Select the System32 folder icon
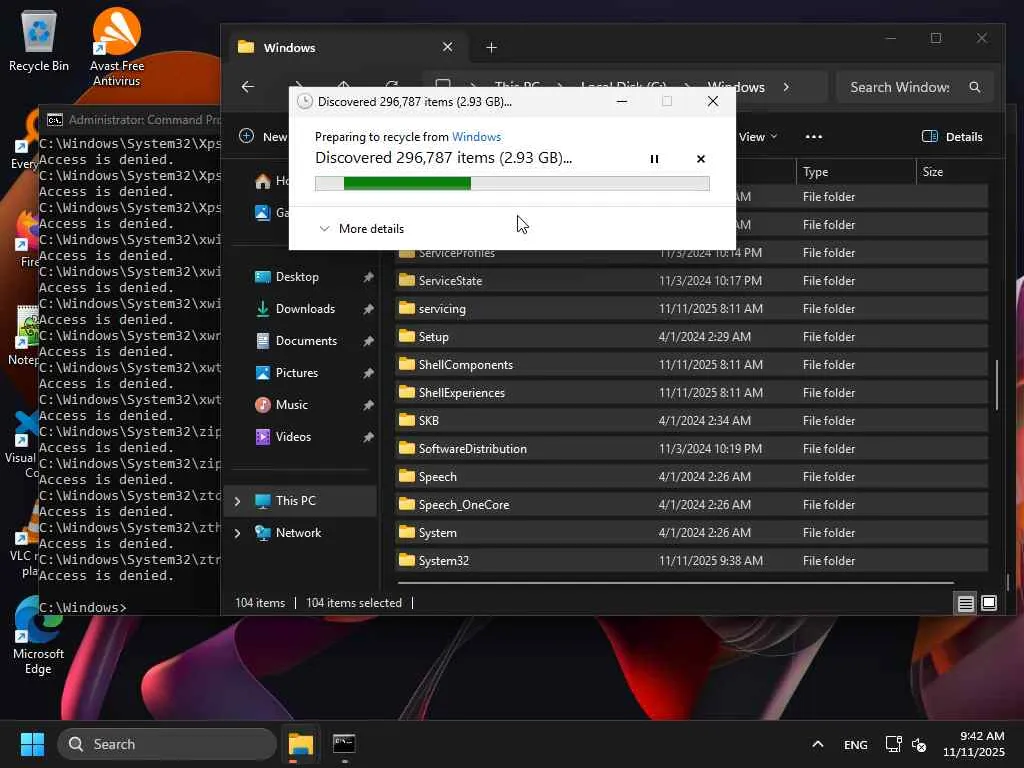This screenshot has height=768, width=1024. point(407,560)
